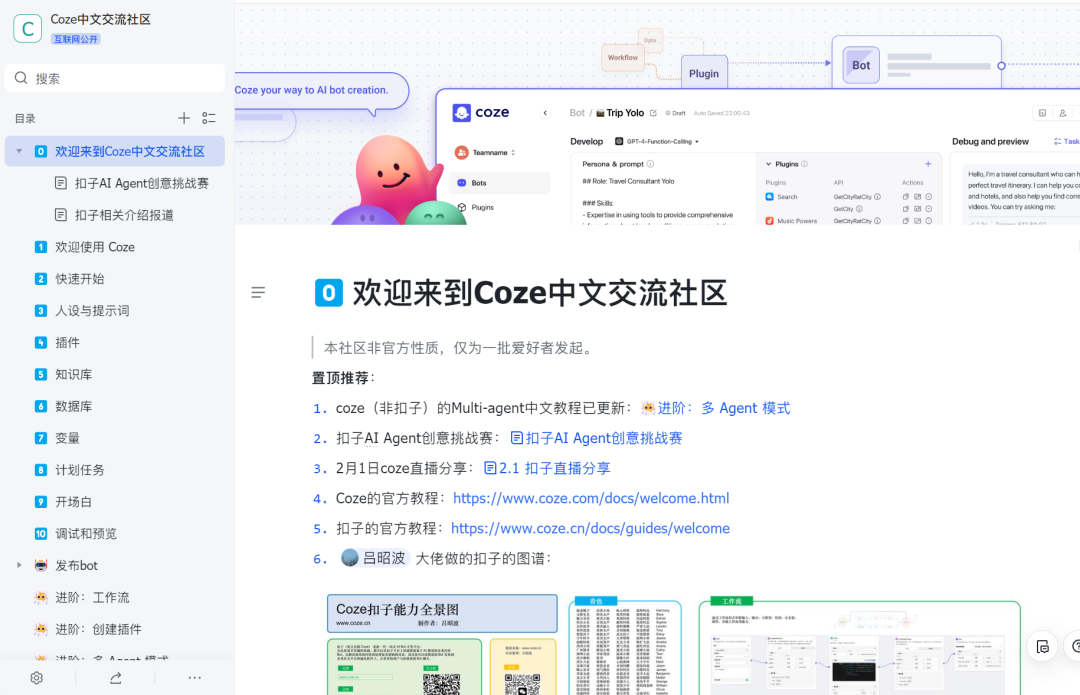
Task: Open coze.cn docs guides welcome link
Action: point(590,528)
